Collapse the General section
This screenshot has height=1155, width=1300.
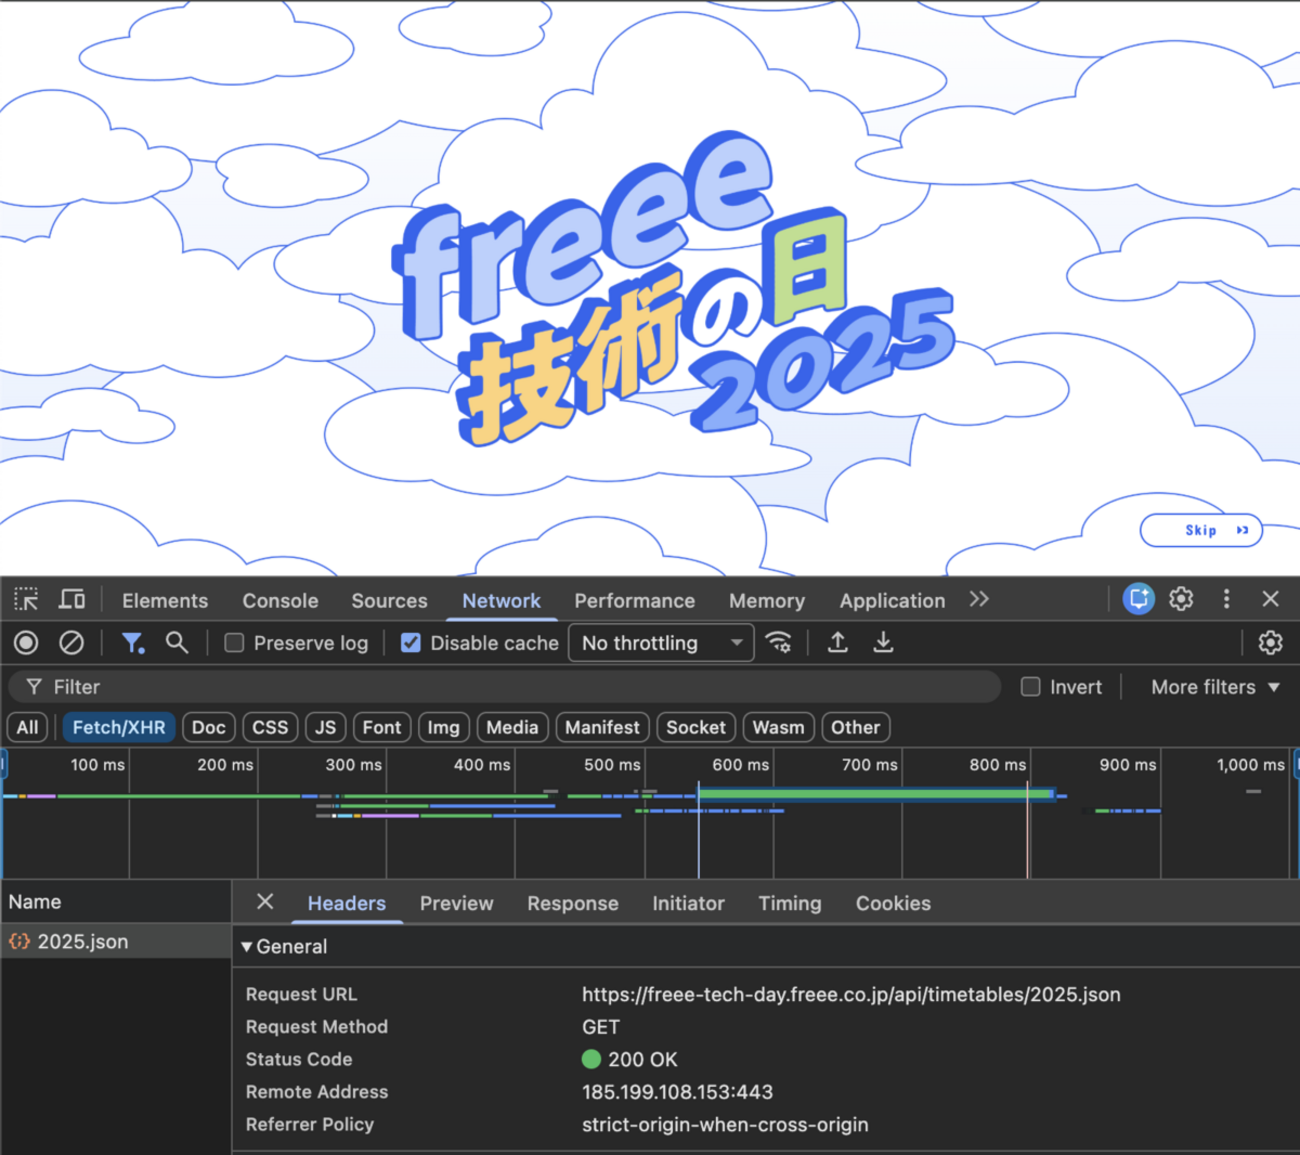click(247, 946)
